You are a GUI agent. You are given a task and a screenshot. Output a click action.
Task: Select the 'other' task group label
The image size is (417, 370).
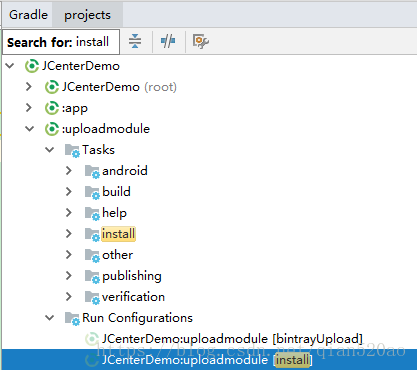pos(117,255)
